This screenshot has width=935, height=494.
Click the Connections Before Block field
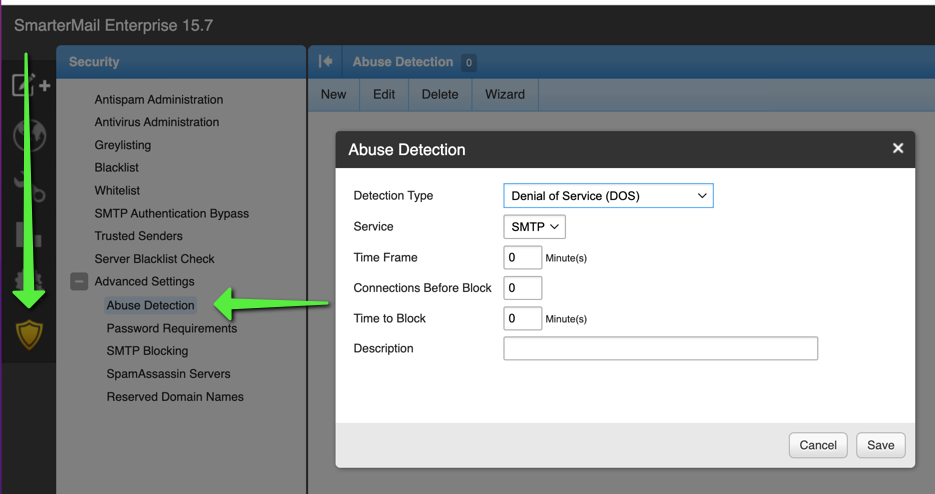point(522,288)
